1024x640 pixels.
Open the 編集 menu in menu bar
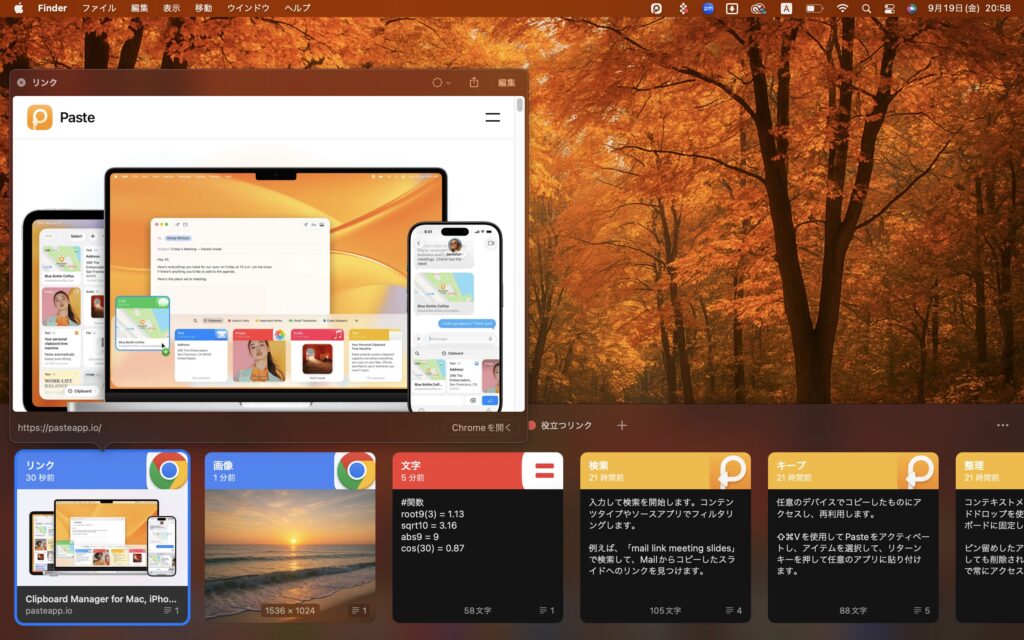coord(139,8)
